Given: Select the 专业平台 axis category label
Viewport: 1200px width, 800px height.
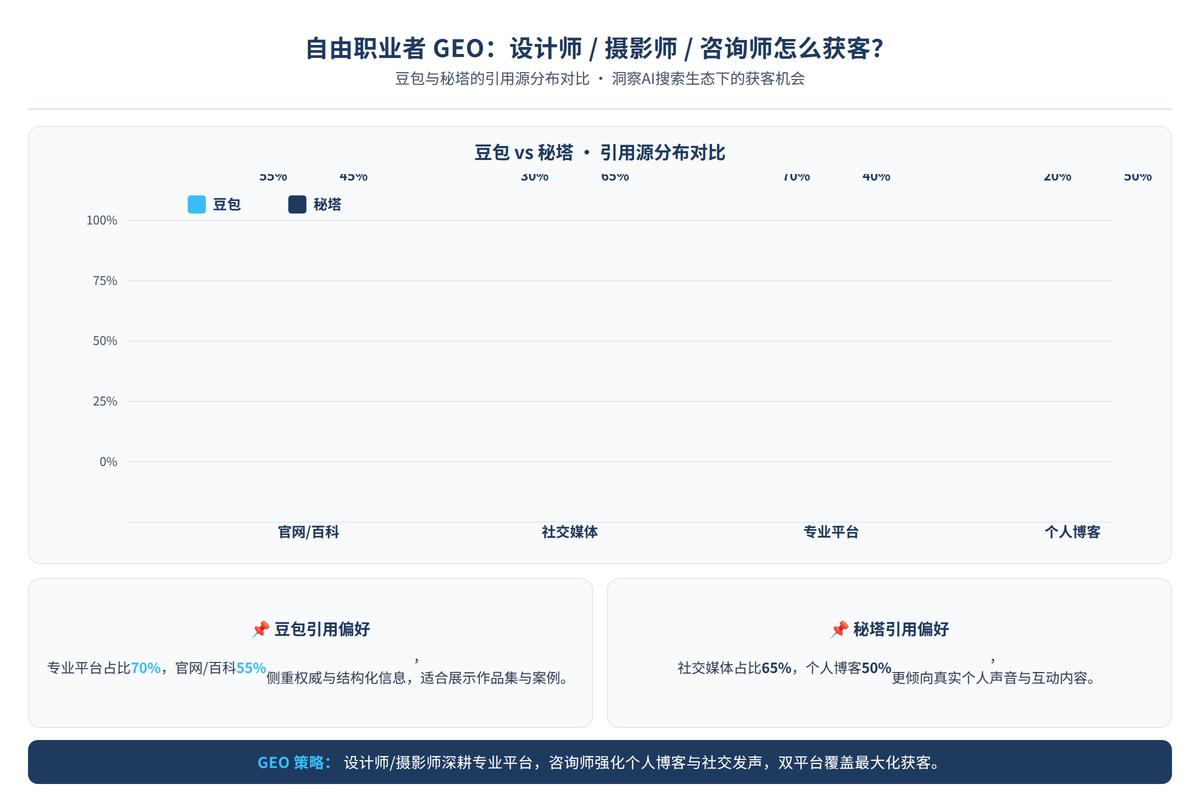Looking at the screenshot, I should click(831, 532).
